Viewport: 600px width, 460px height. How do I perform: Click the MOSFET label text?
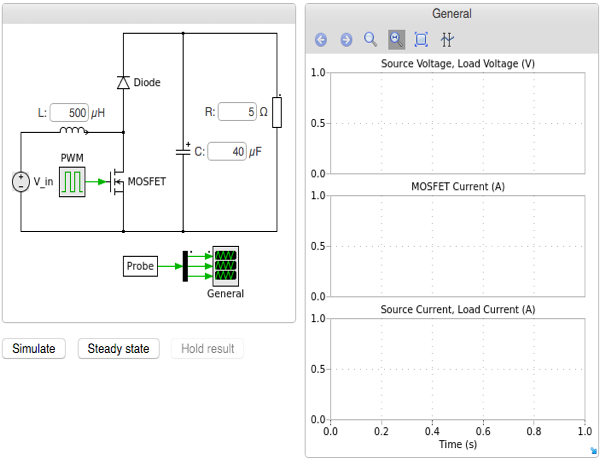point(147,181)
